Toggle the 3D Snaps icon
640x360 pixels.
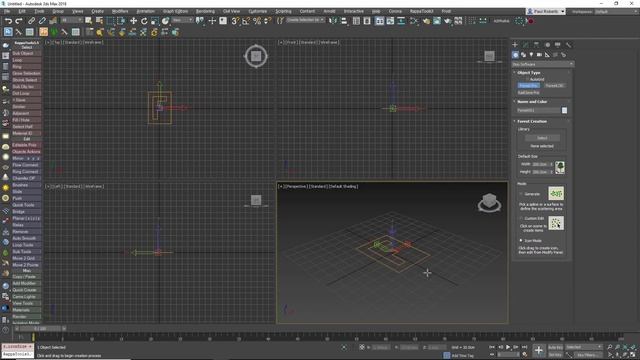tap(235, 20)
